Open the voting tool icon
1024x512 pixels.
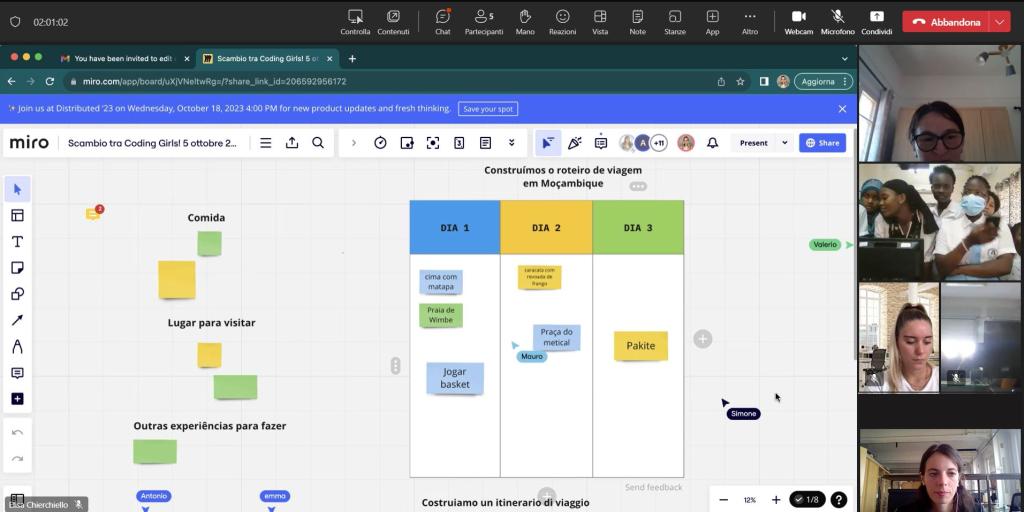(459, 143)
